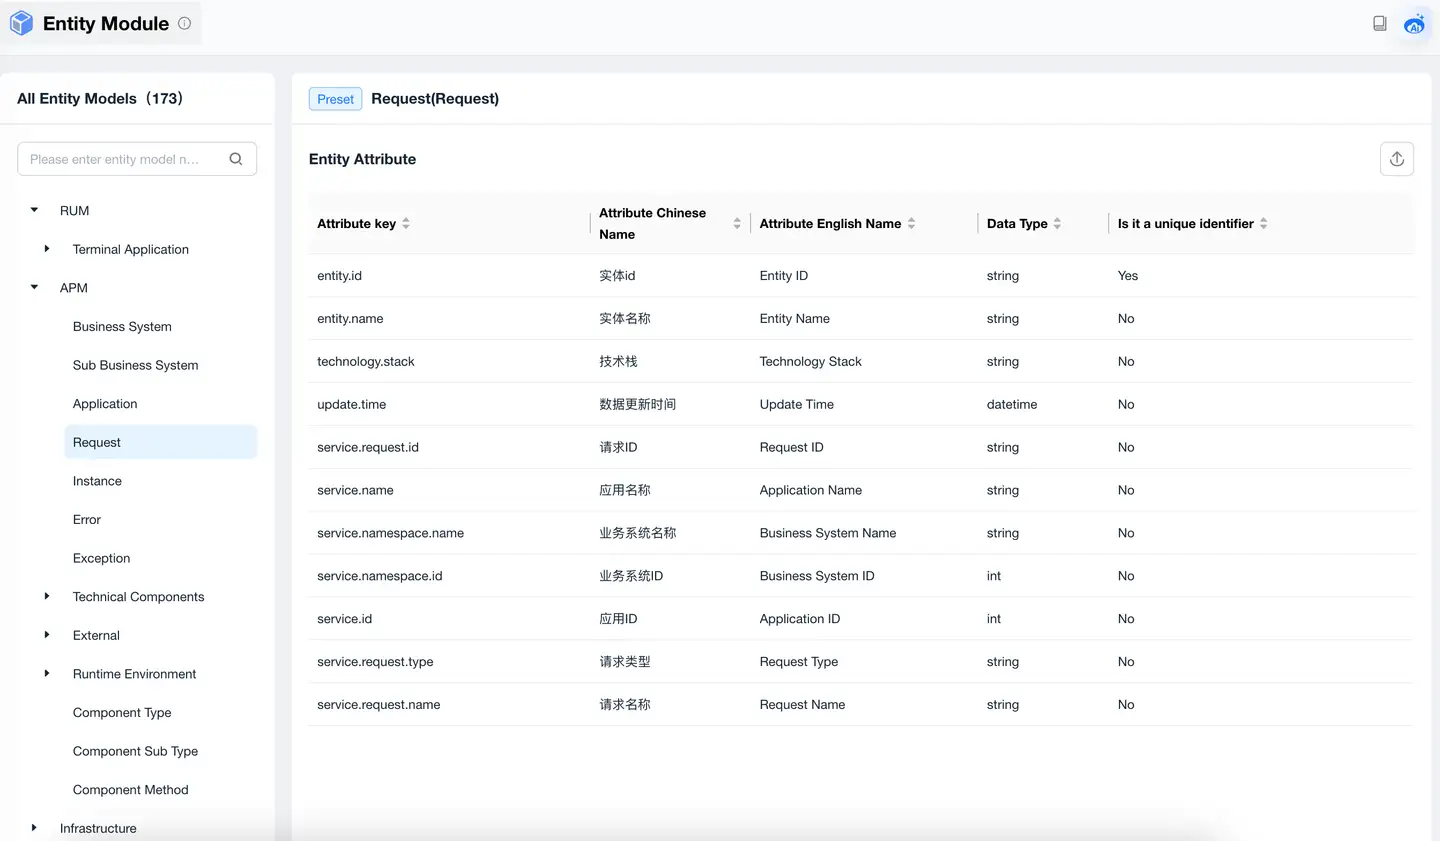The width and height of the screenshot is (1440, 841).
Task: Expand the Technical Components node
Action: 47,596
